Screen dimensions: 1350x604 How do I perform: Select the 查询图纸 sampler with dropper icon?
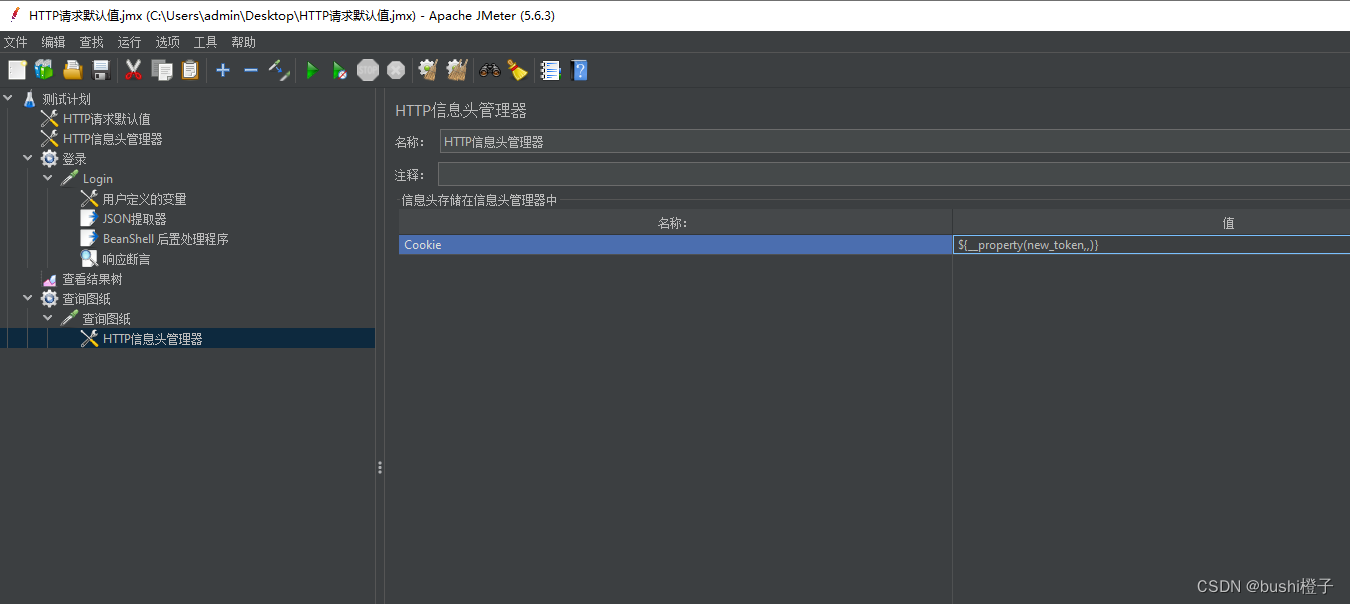click(x=107, y=319)
